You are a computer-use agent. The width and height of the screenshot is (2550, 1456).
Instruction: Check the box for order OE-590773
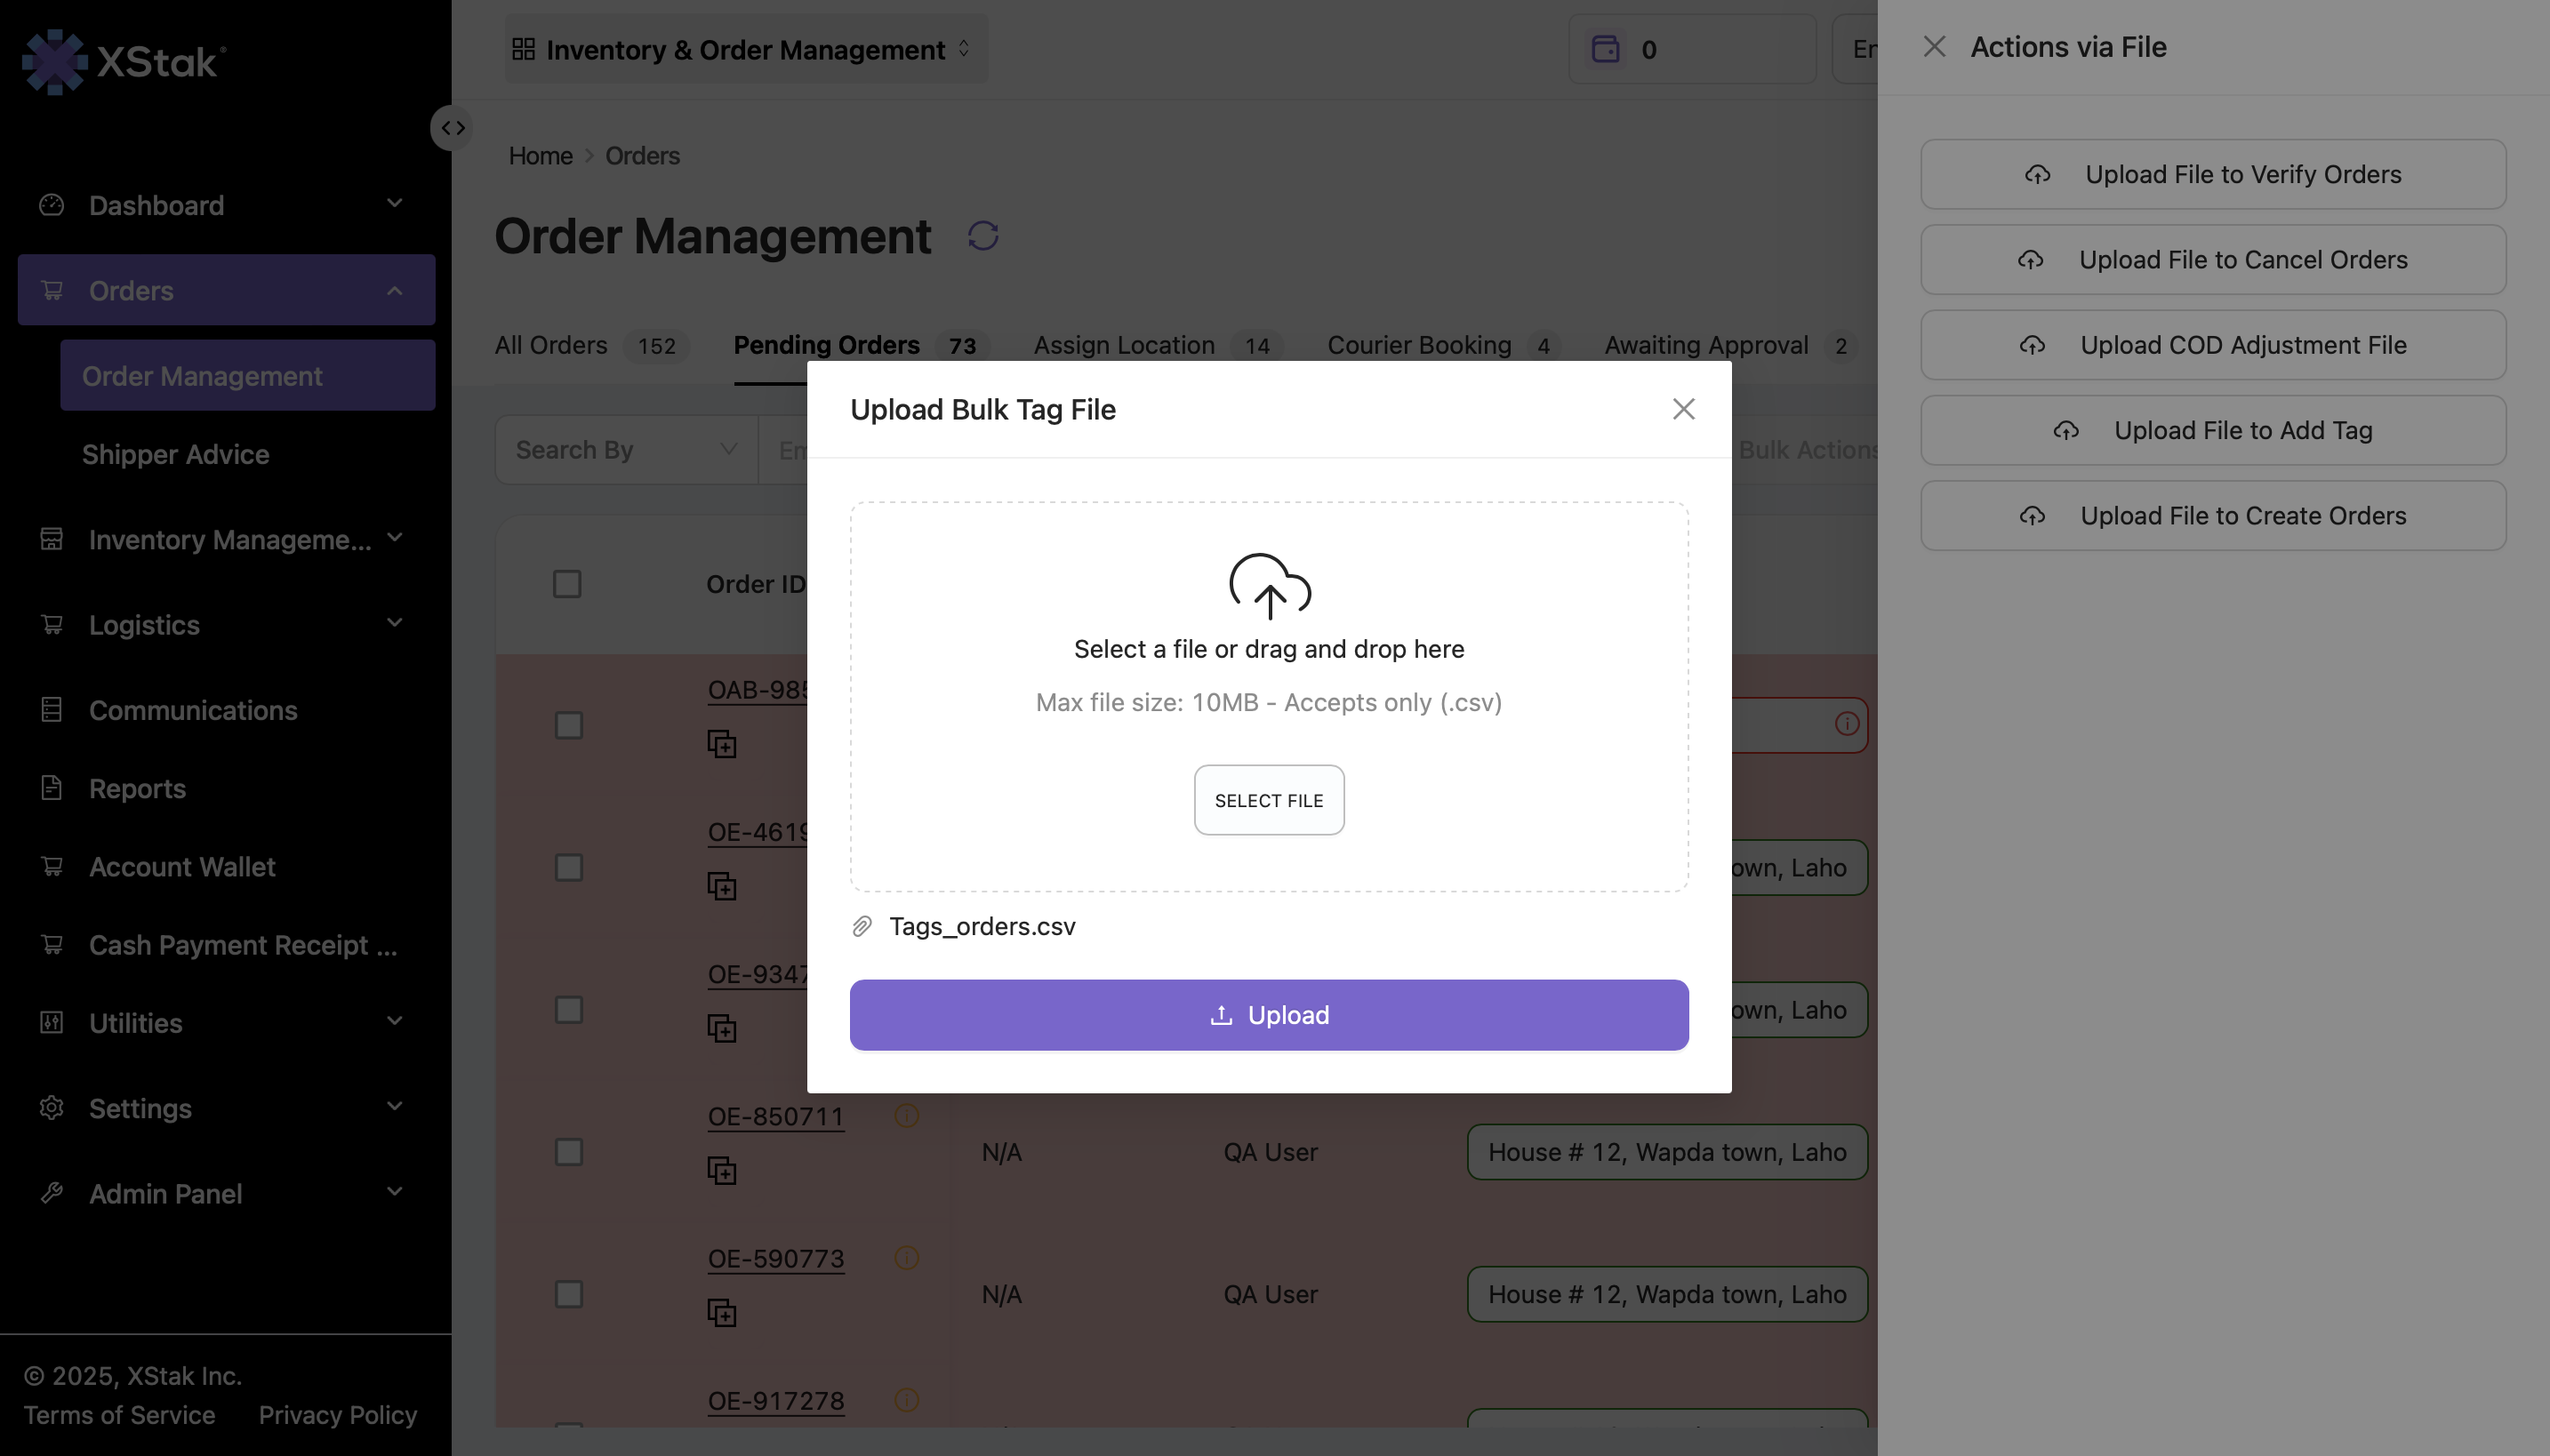point(568,1294)
